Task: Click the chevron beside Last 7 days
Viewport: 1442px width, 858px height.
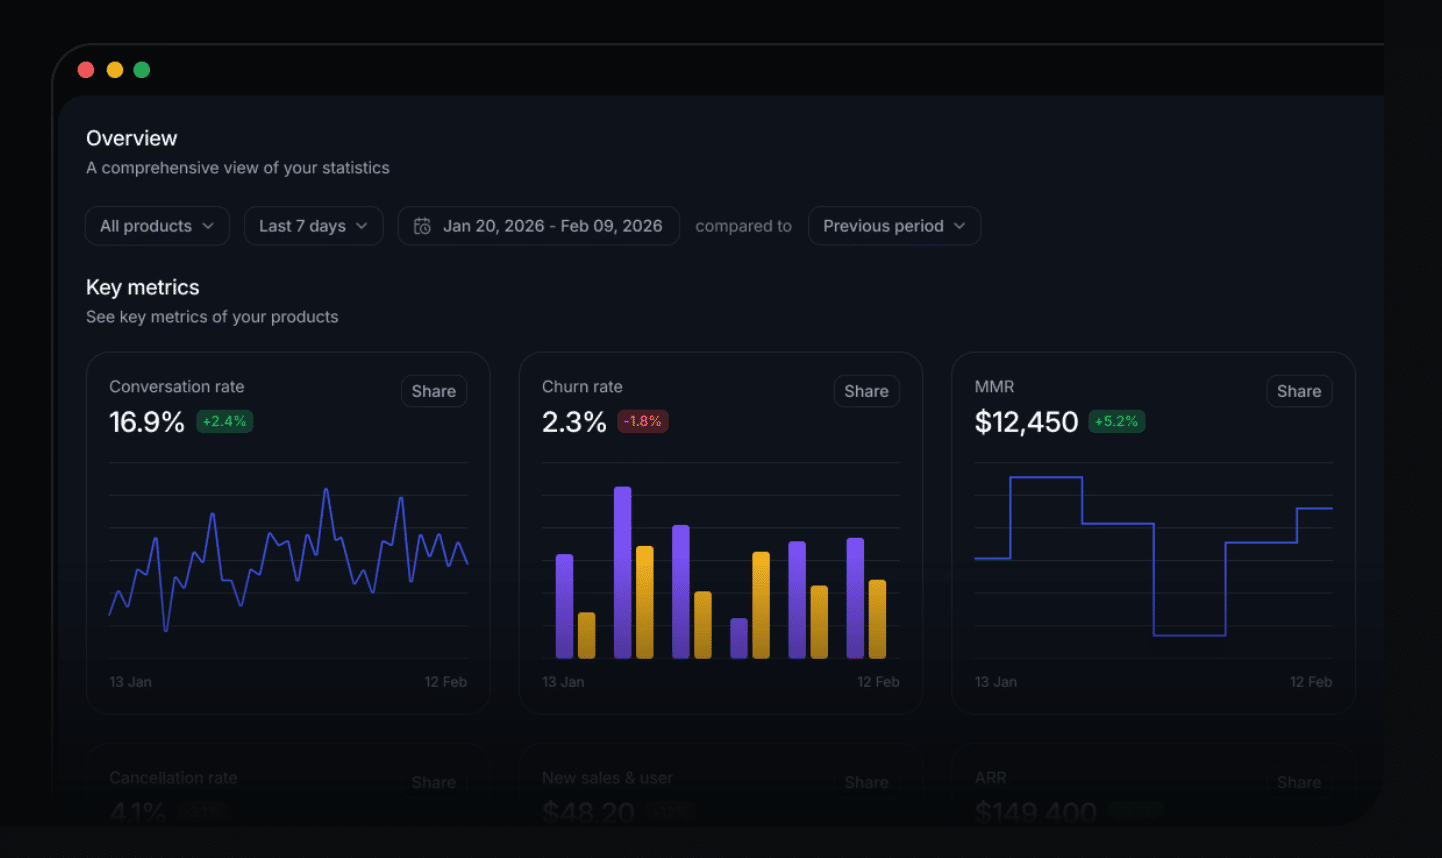Action: [362, 226]
